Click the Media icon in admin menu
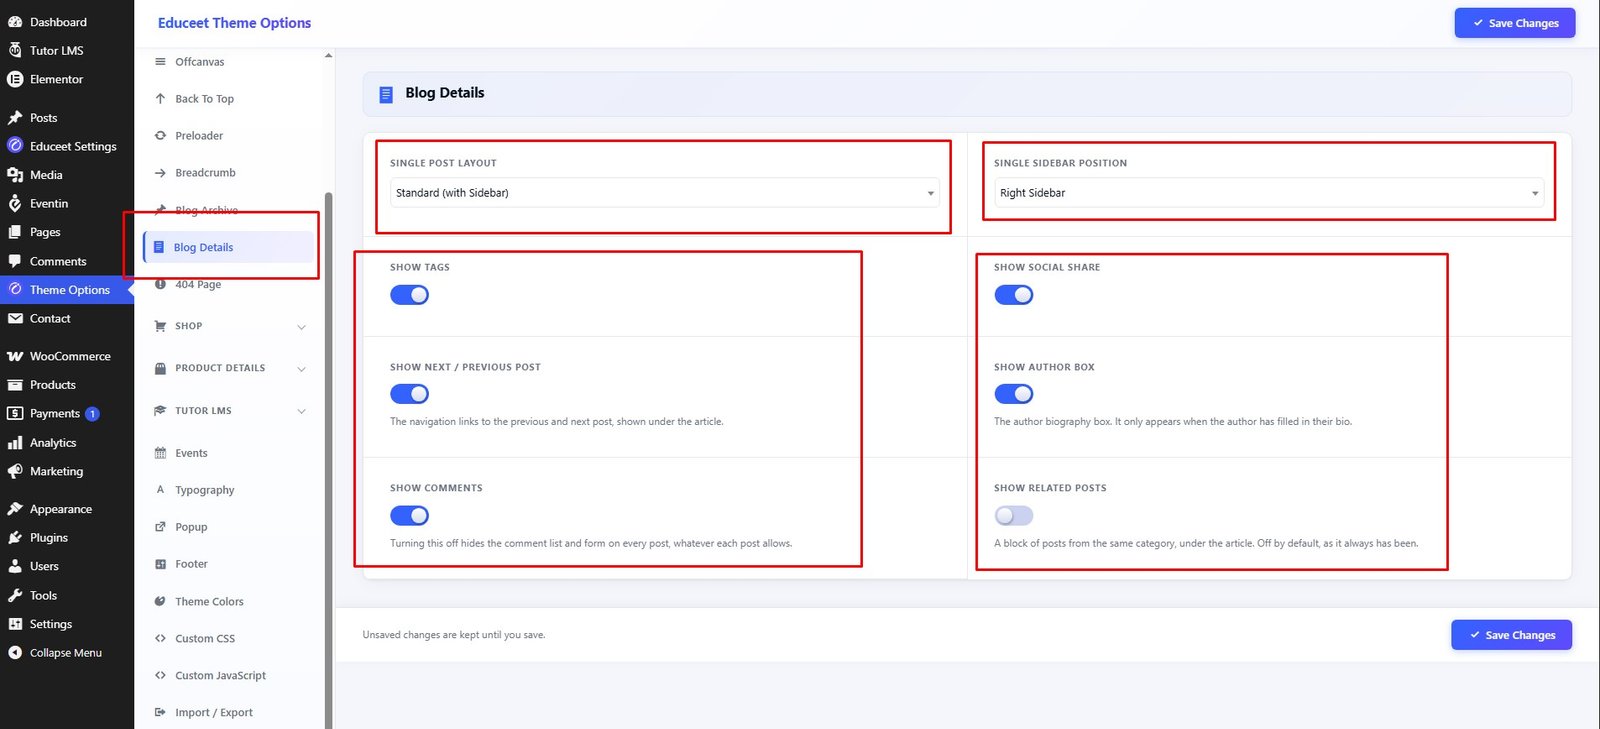1600x729 pixels. (15, 175)
